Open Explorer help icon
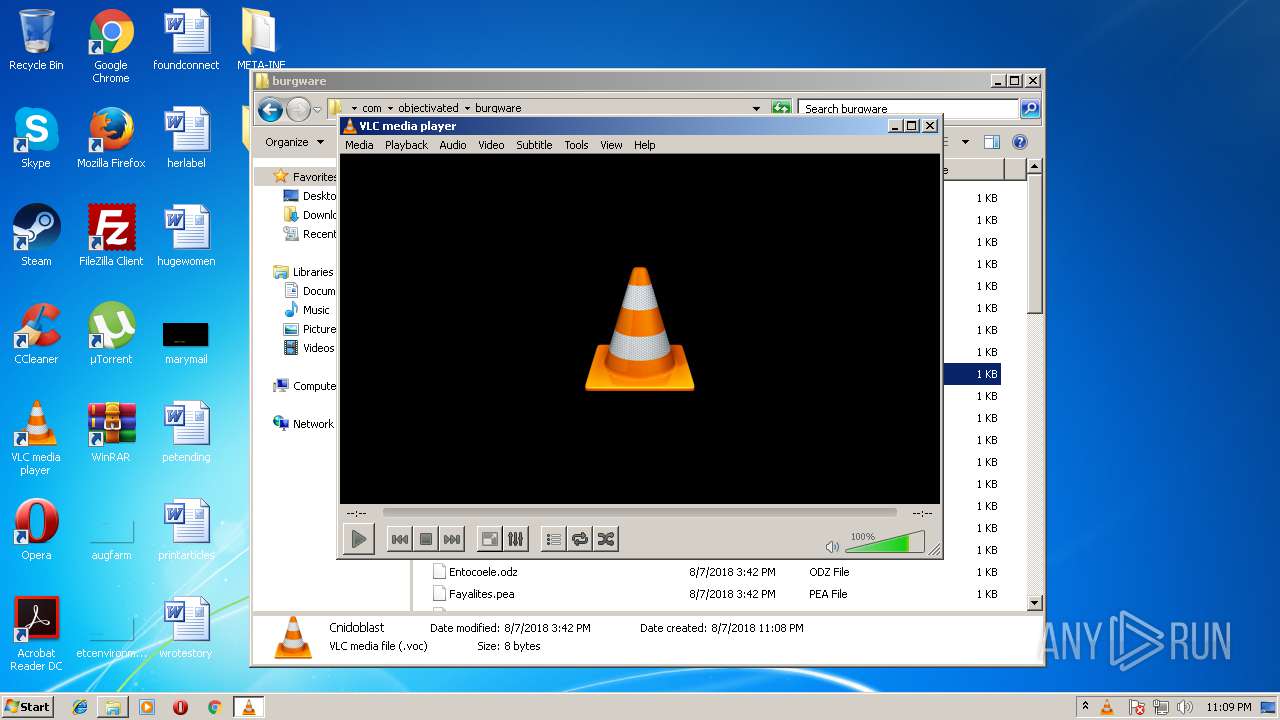Image resolution: width=1280 pixels, height=720 pixels. point(1019,142)
